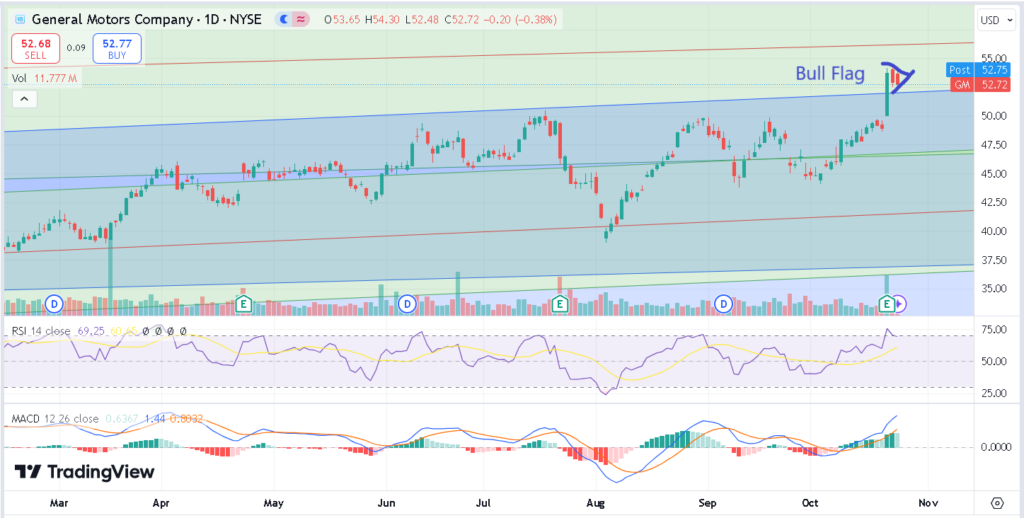Toggle the moon extended-hours session icon
This screenshot has height=518, width=1024.
(x=284, y=20)
